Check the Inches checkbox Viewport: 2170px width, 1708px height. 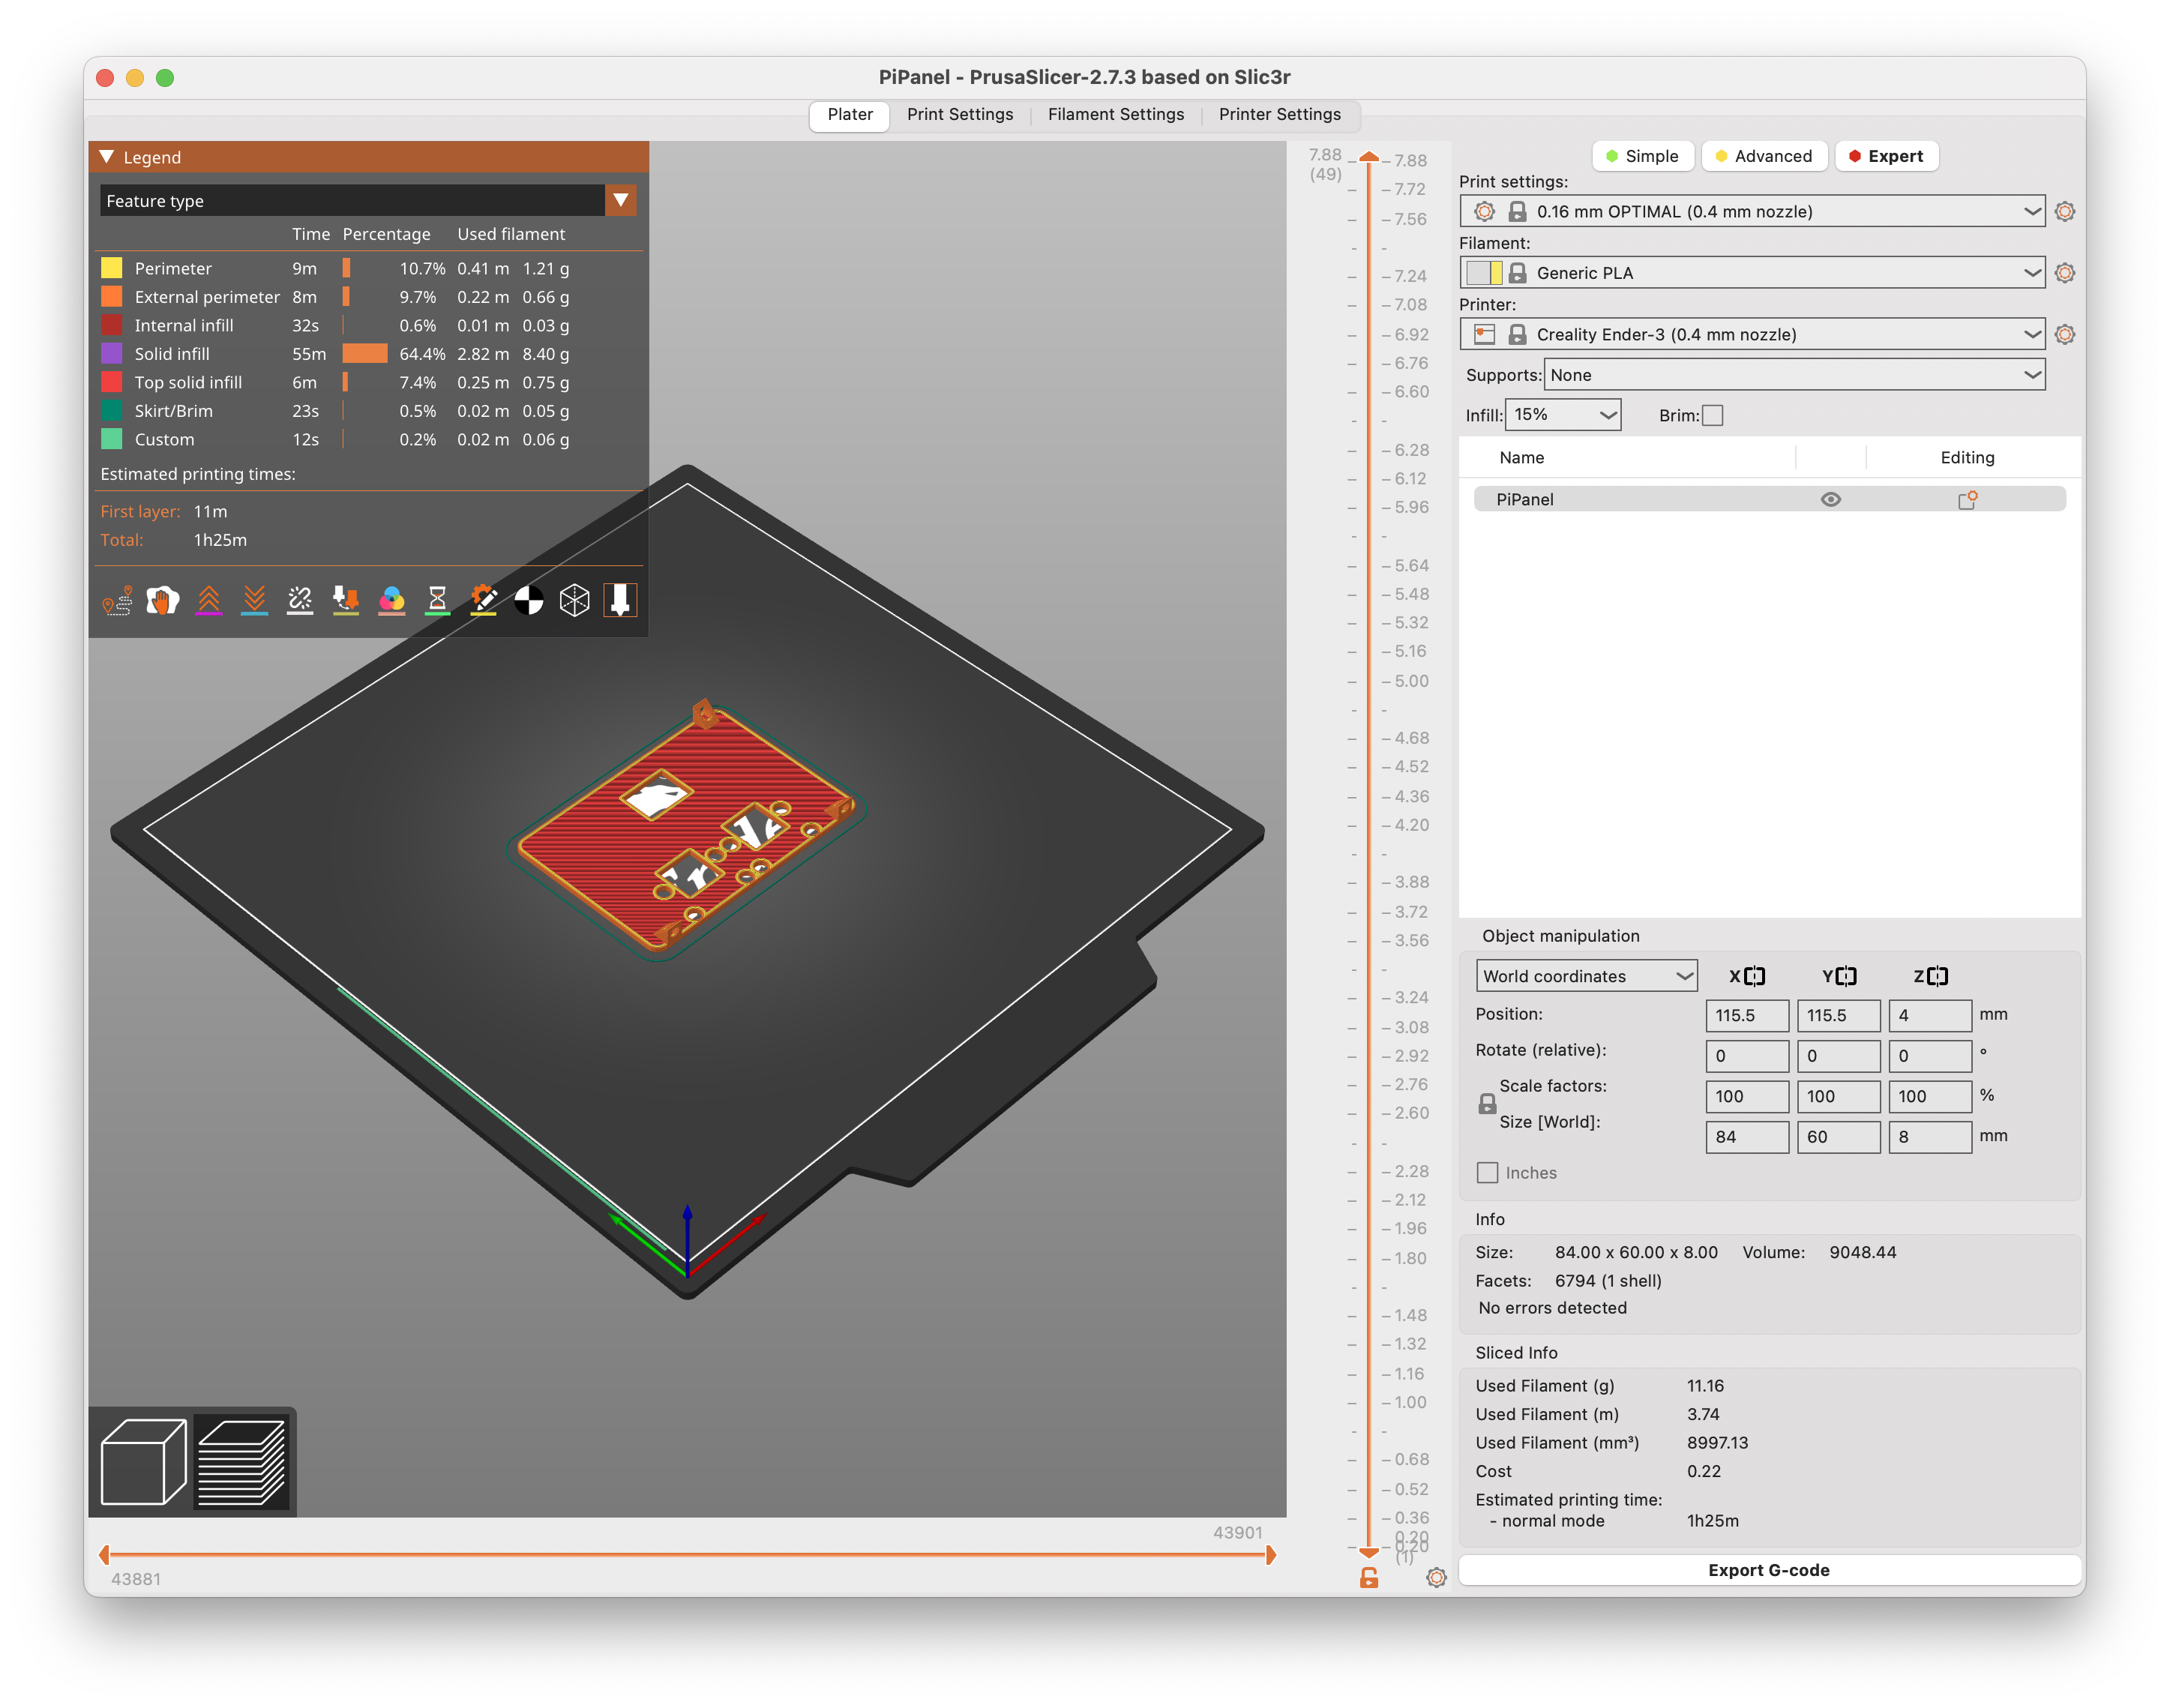pyautogui.click(x=1487, y=1172)
